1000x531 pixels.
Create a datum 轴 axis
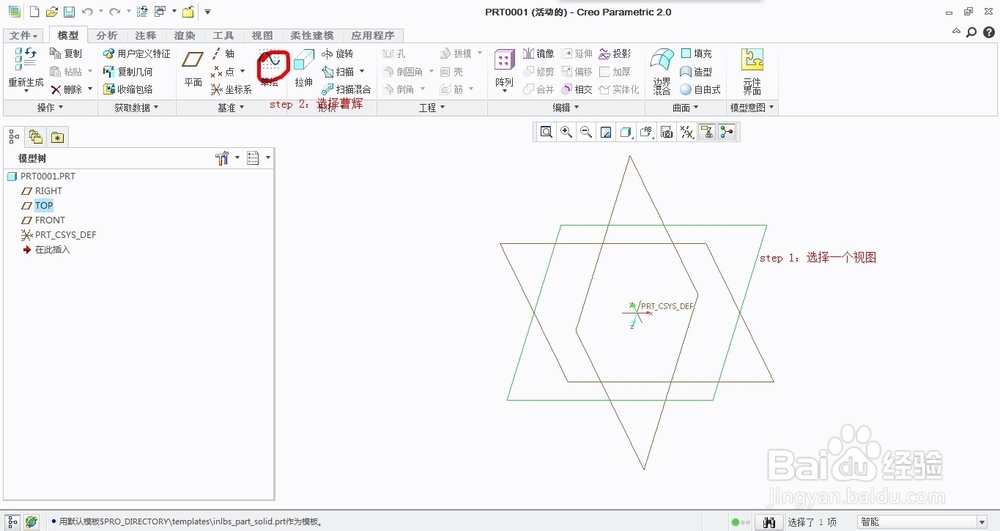(223, 54)
